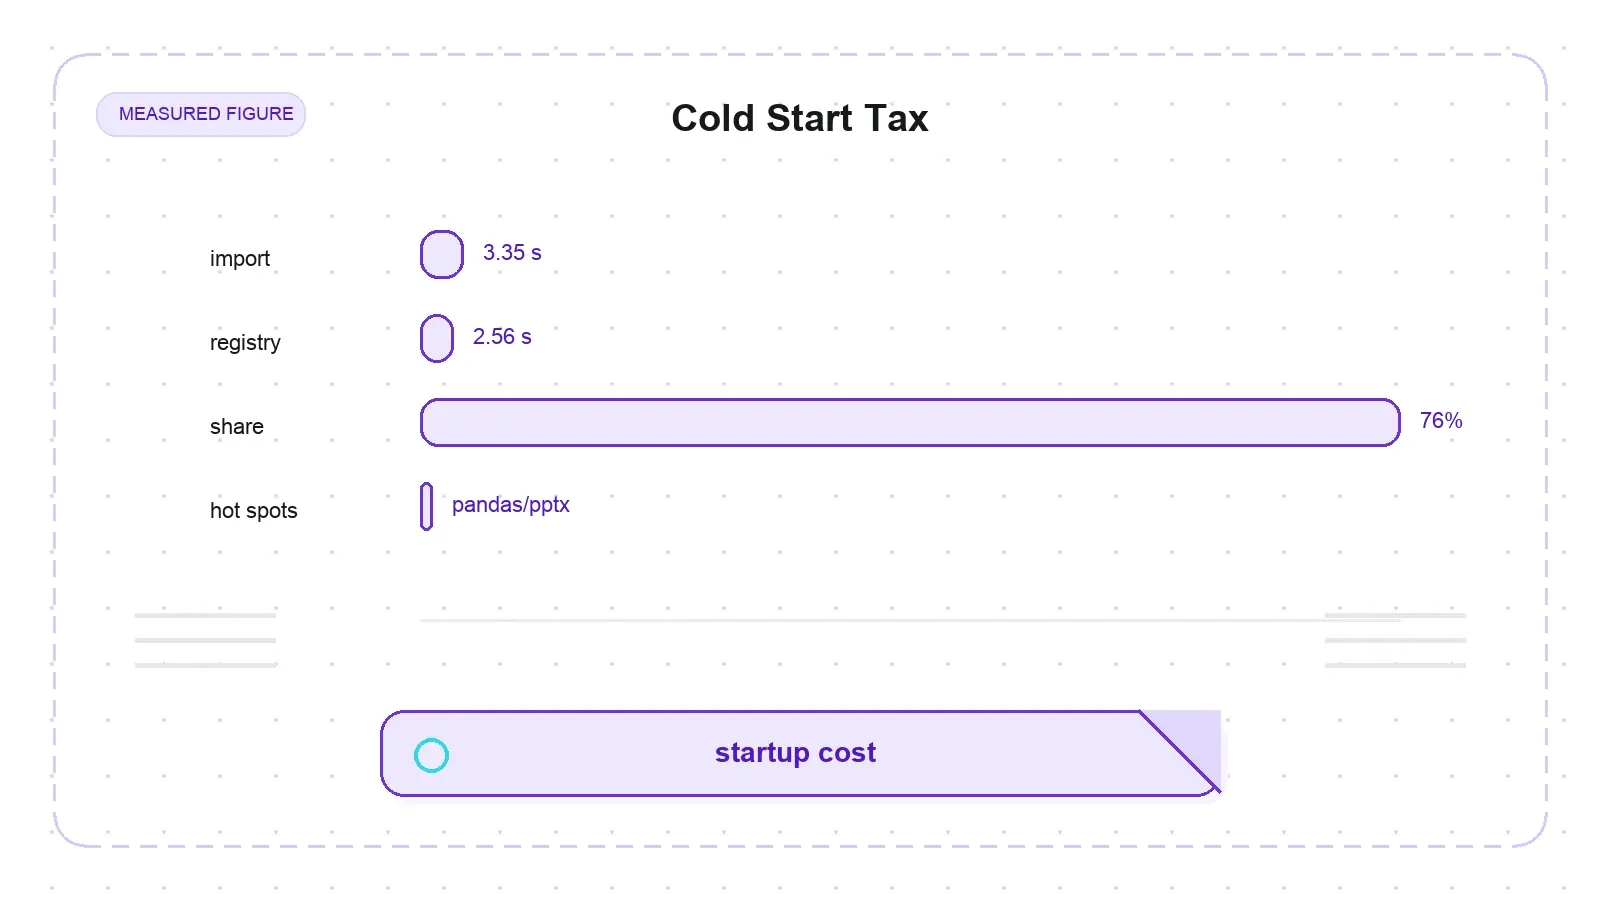Viewport: 1600px width, 900px height.
Task: Click the horizontal divider line under the chart
Action: 910,620
